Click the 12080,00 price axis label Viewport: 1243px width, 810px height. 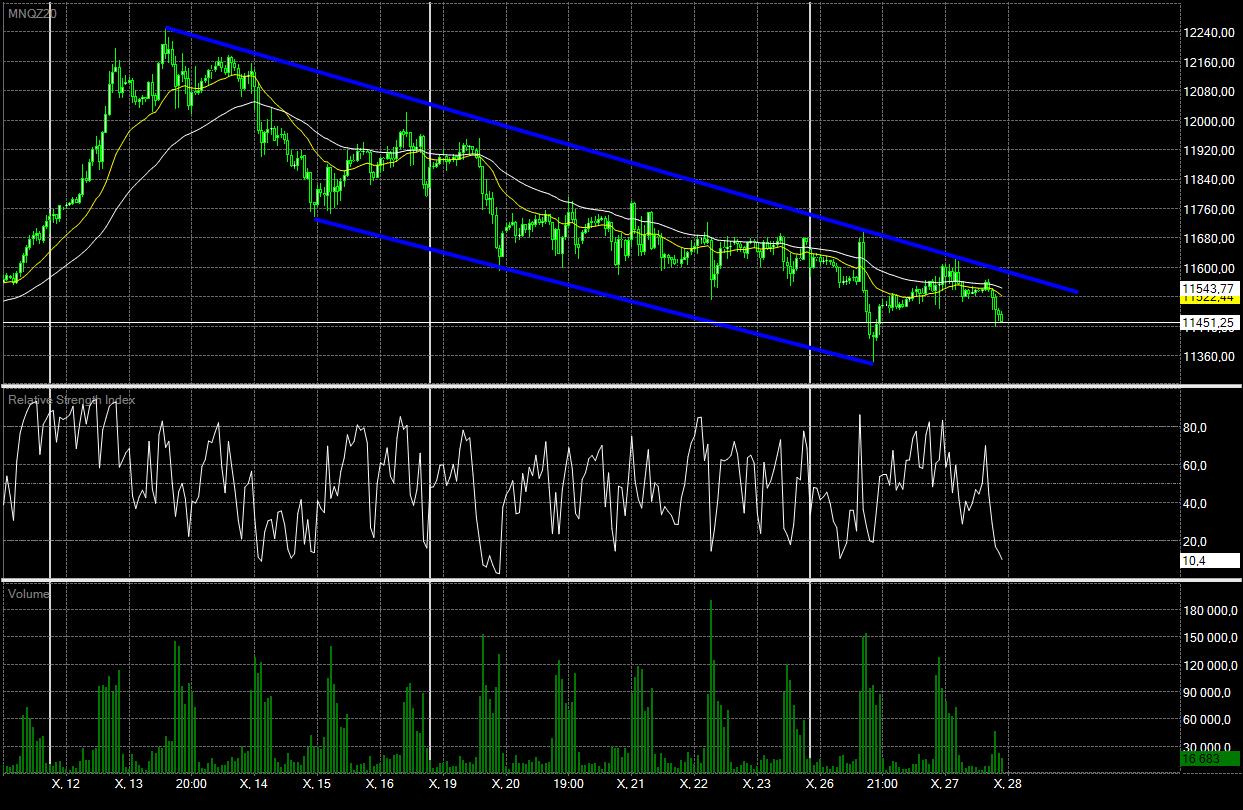tap(1207, 92)
